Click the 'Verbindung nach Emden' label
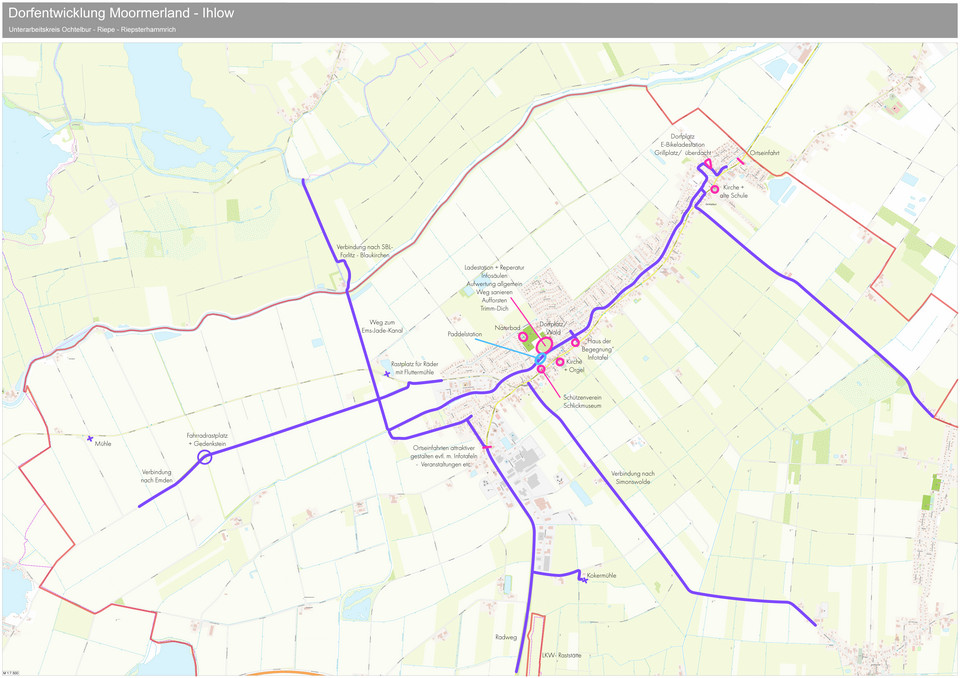960x678 pixels. click(157, 476)
